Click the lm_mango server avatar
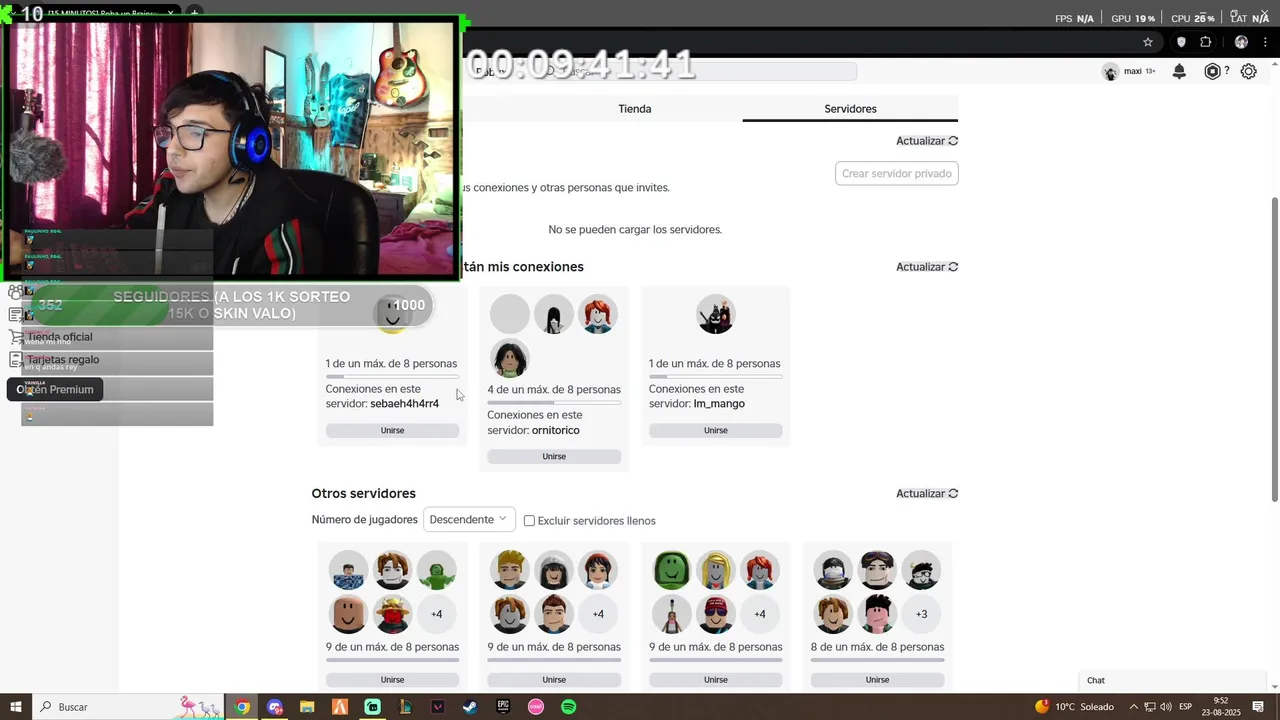The image size is (1280, 720). (x=716, y=315)
